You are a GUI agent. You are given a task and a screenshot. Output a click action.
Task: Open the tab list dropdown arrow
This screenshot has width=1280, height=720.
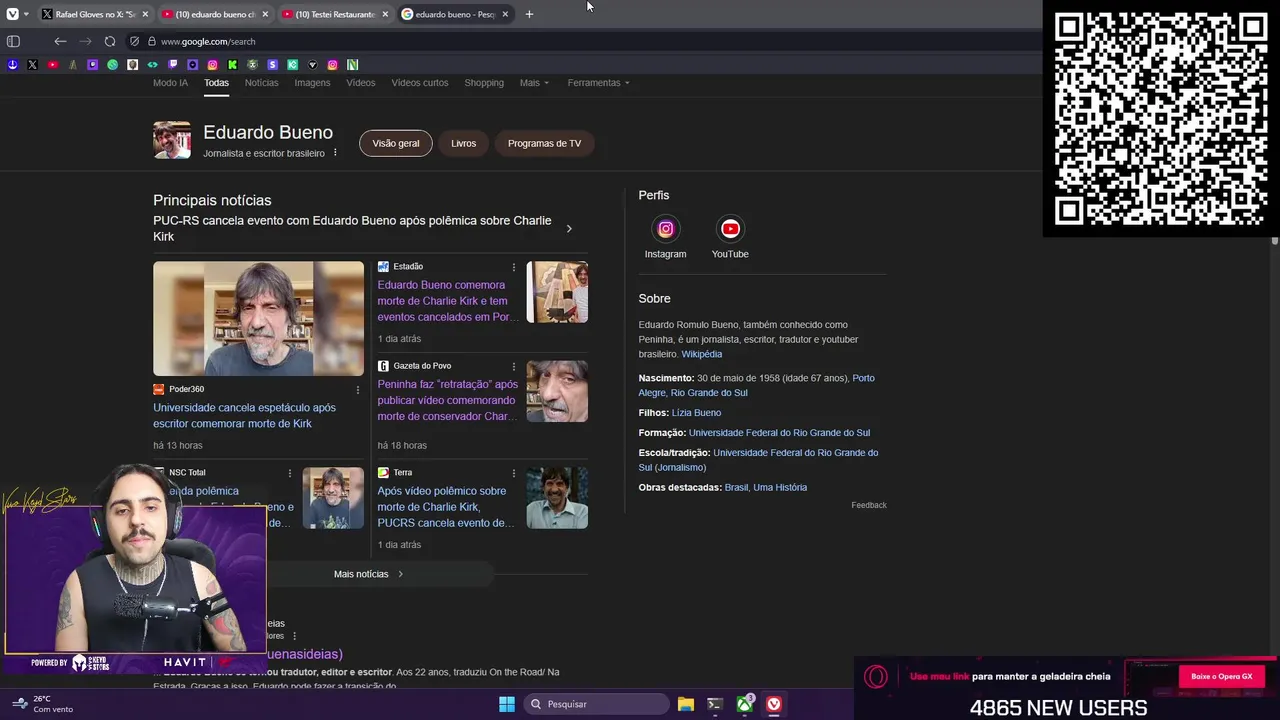pos(27,14)
